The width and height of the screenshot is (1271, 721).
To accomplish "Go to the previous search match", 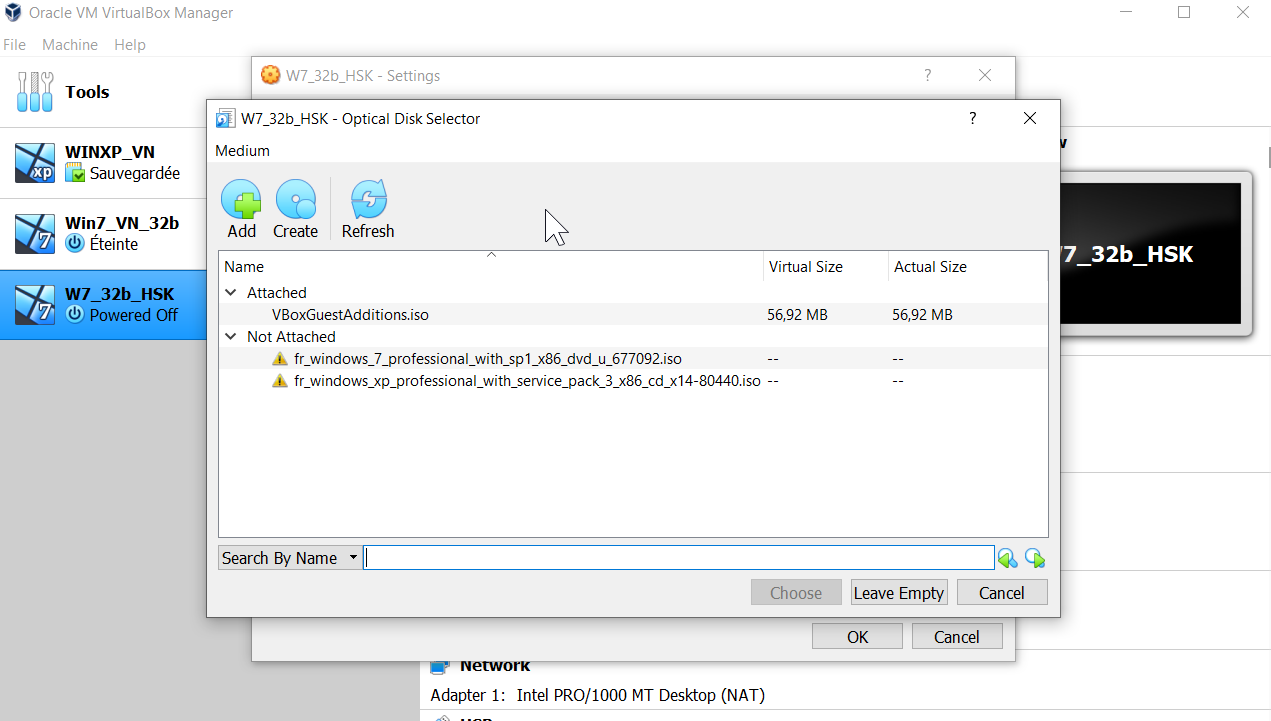I will pyautogui.click(x=1007, y=558).
